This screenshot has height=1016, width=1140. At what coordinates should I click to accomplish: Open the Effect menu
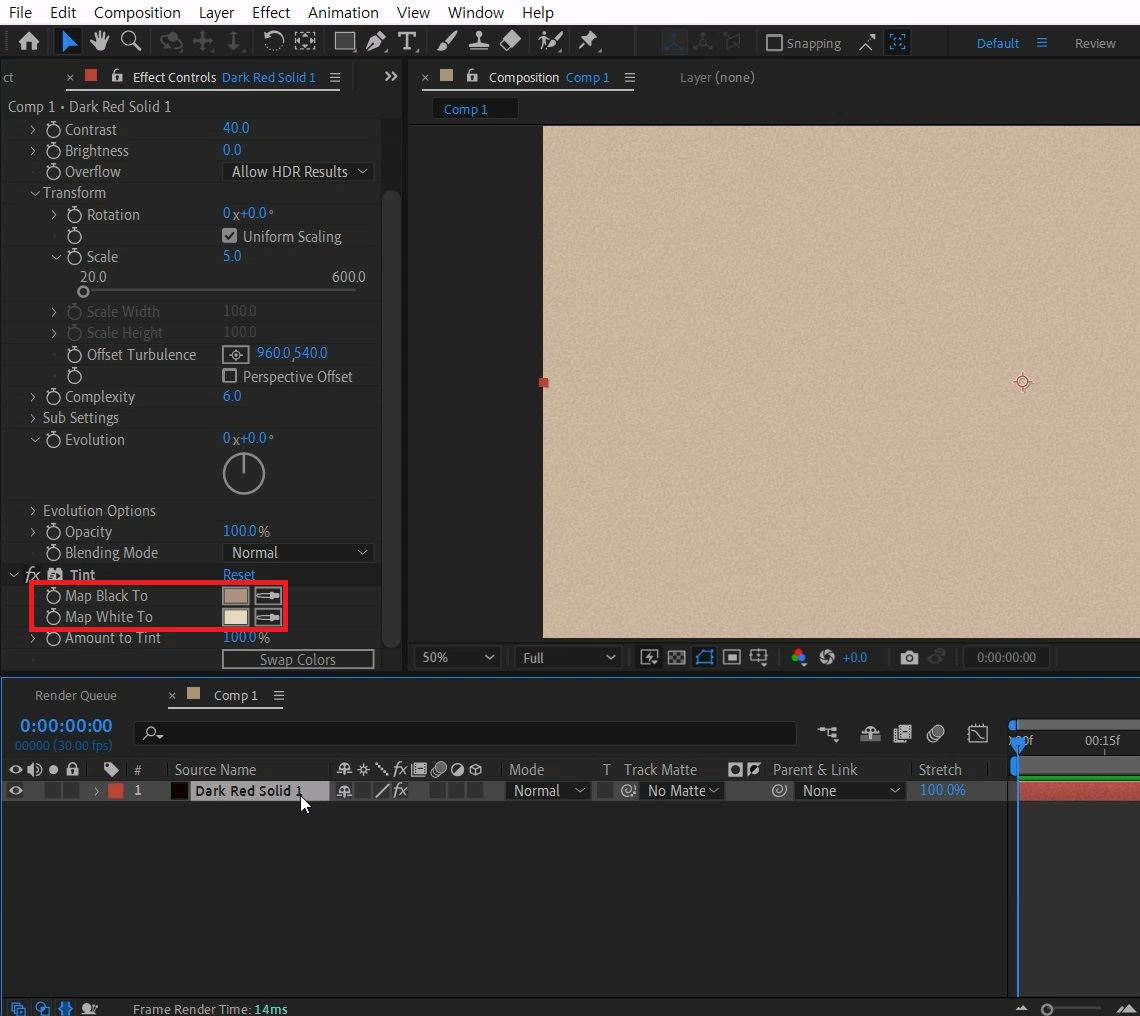[270, 12]
